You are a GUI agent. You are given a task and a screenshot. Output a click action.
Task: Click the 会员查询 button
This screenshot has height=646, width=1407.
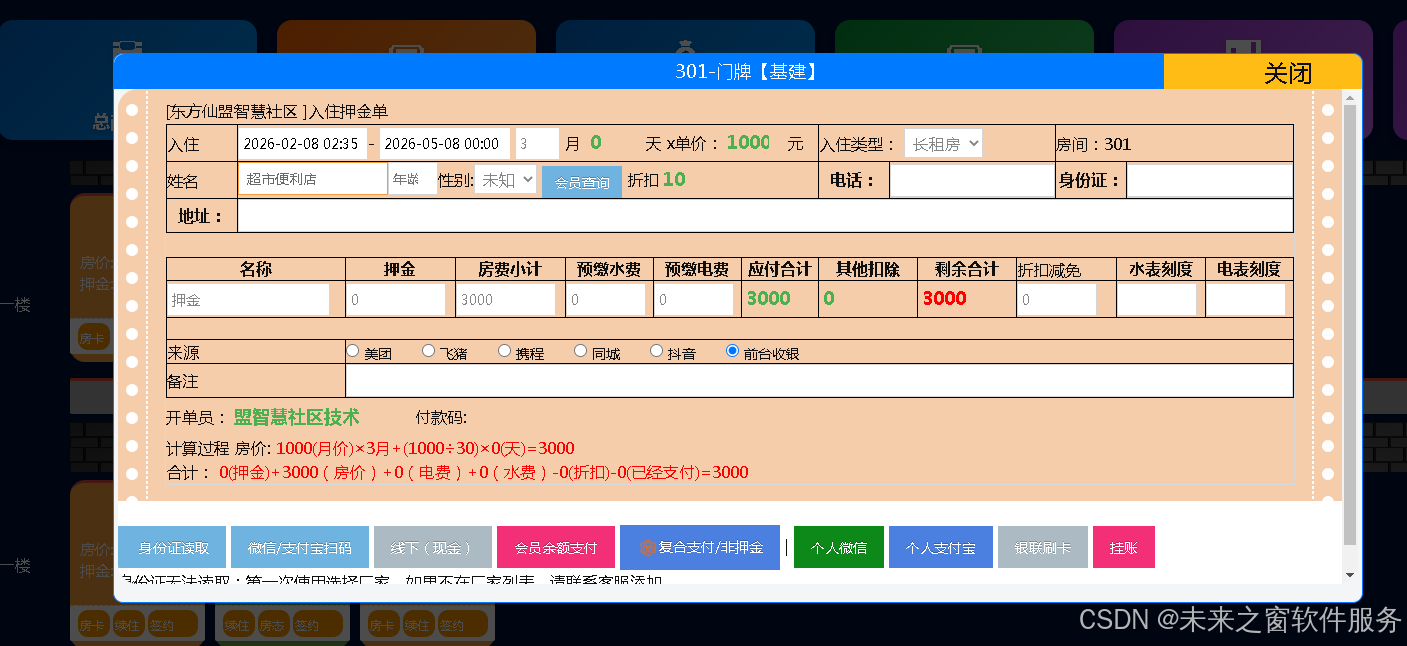[582, 183]
